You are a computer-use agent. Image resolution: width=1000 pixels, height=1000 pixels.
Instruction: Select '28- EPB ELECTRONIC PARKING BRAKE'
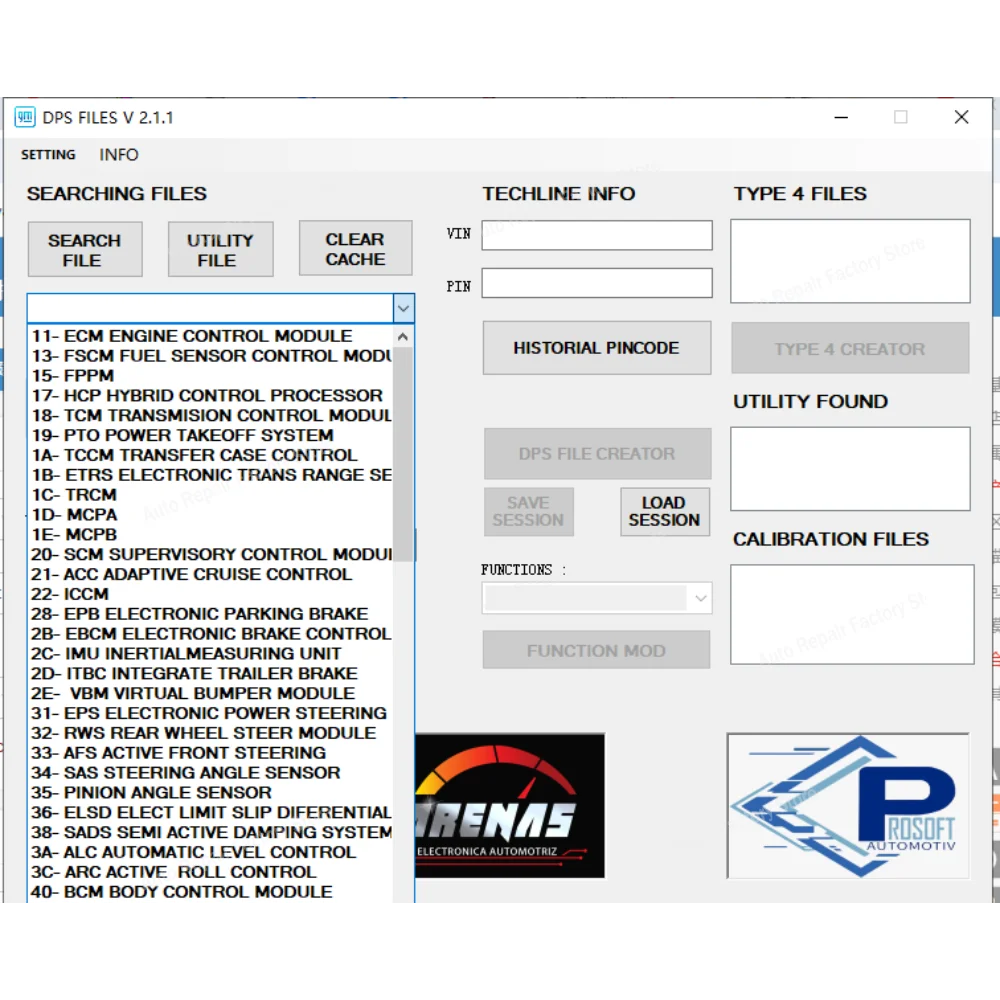pos(210,614)
